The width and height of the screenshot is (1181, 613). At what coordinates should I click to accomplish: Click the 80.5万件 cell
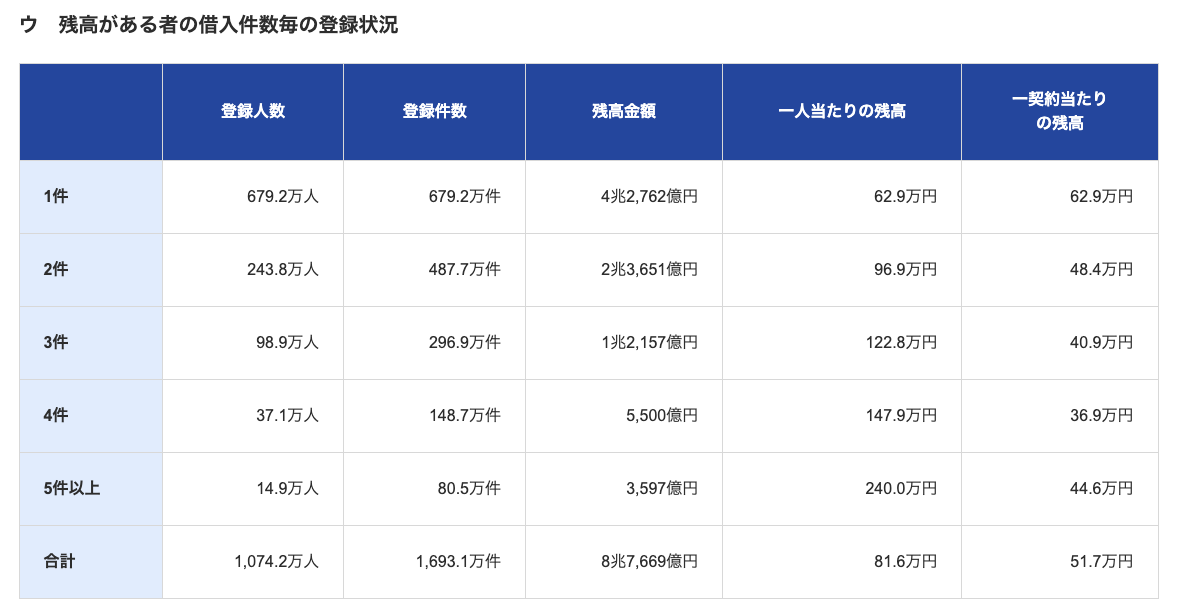435,489
